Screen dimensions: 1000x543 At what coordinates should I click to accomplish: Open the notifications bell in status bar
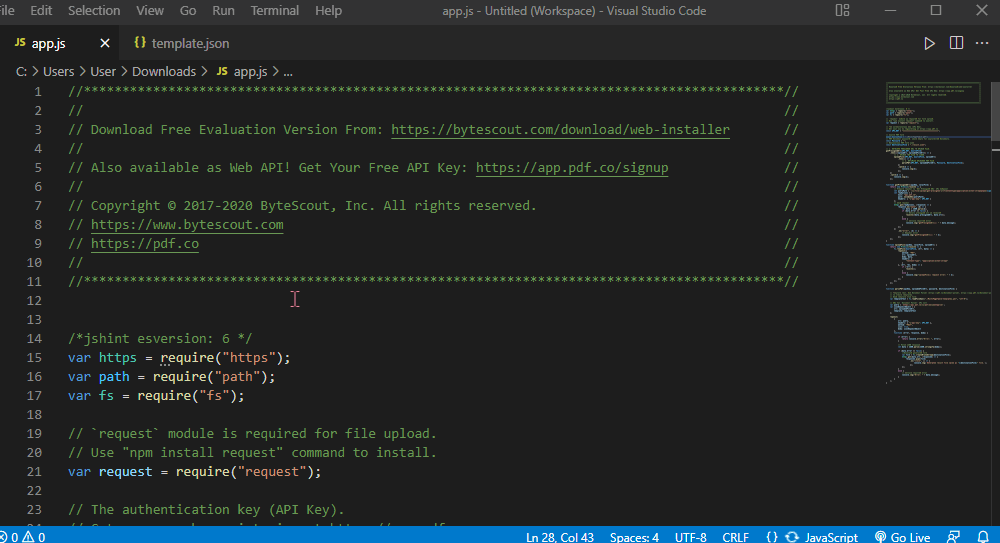point(983,537)
